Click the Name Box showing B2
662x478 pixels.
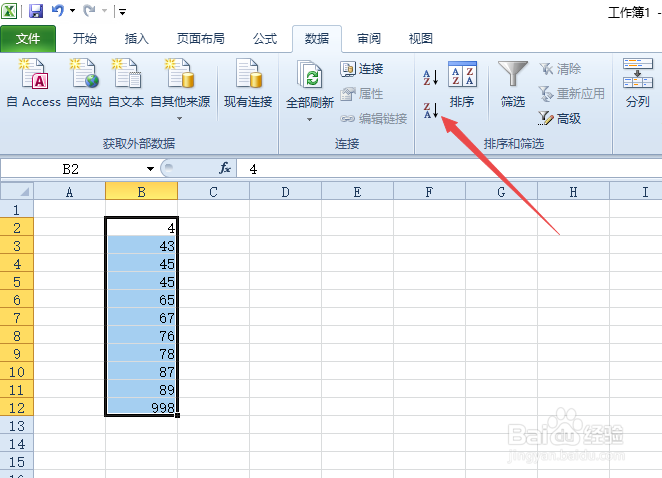72,169
